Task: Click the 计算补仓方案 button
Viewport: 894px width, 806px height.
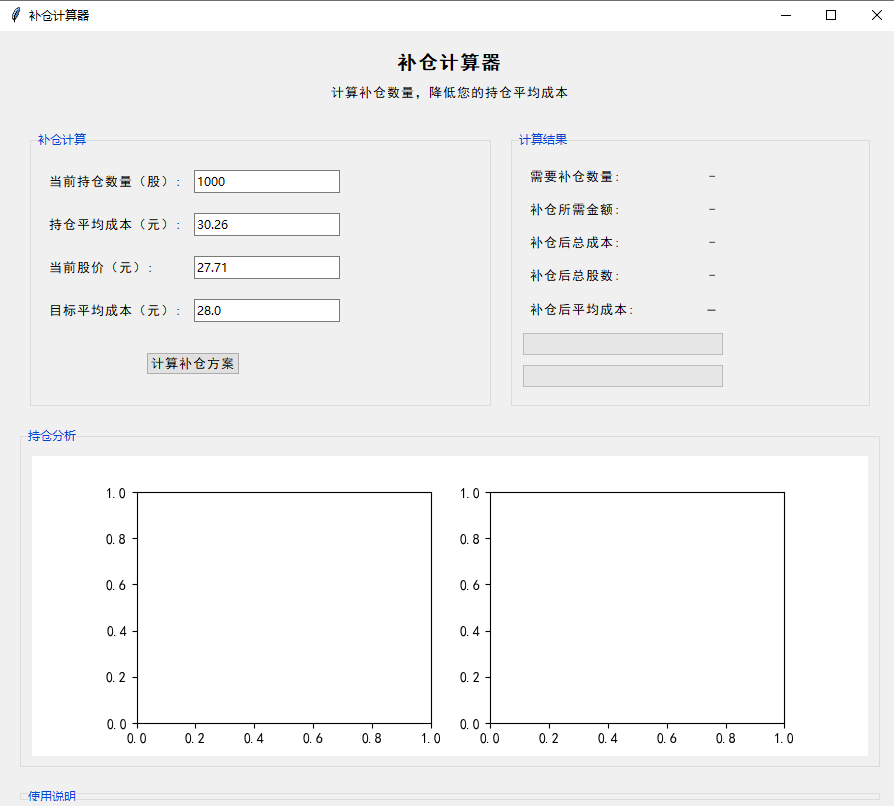Action: 192,363
